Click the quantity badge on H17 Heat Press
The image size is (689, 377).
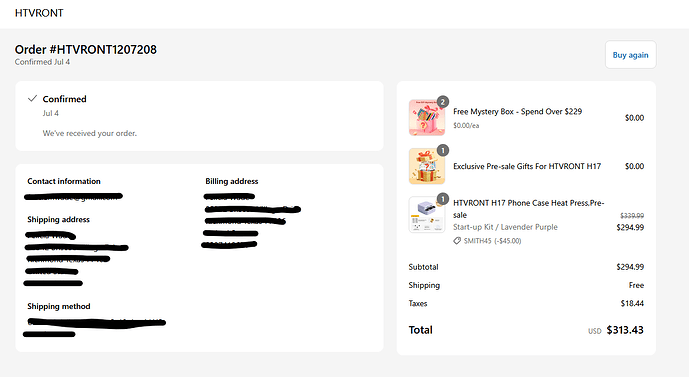pos(443,199)
